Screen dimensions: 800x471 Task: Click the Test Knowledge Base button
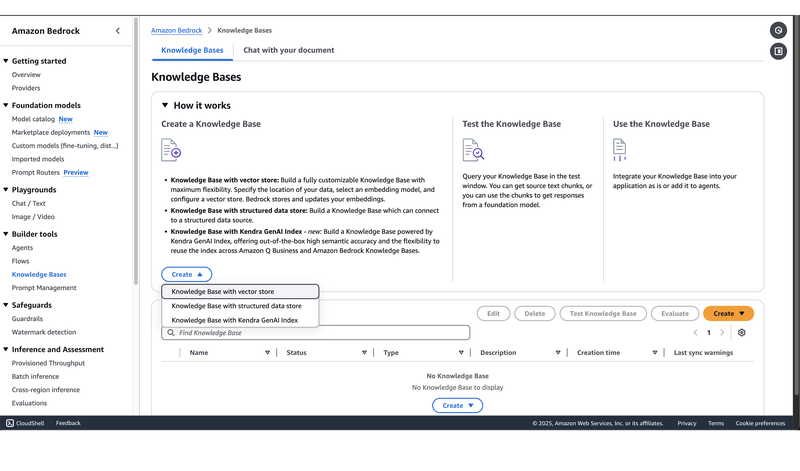pos(603,313)
